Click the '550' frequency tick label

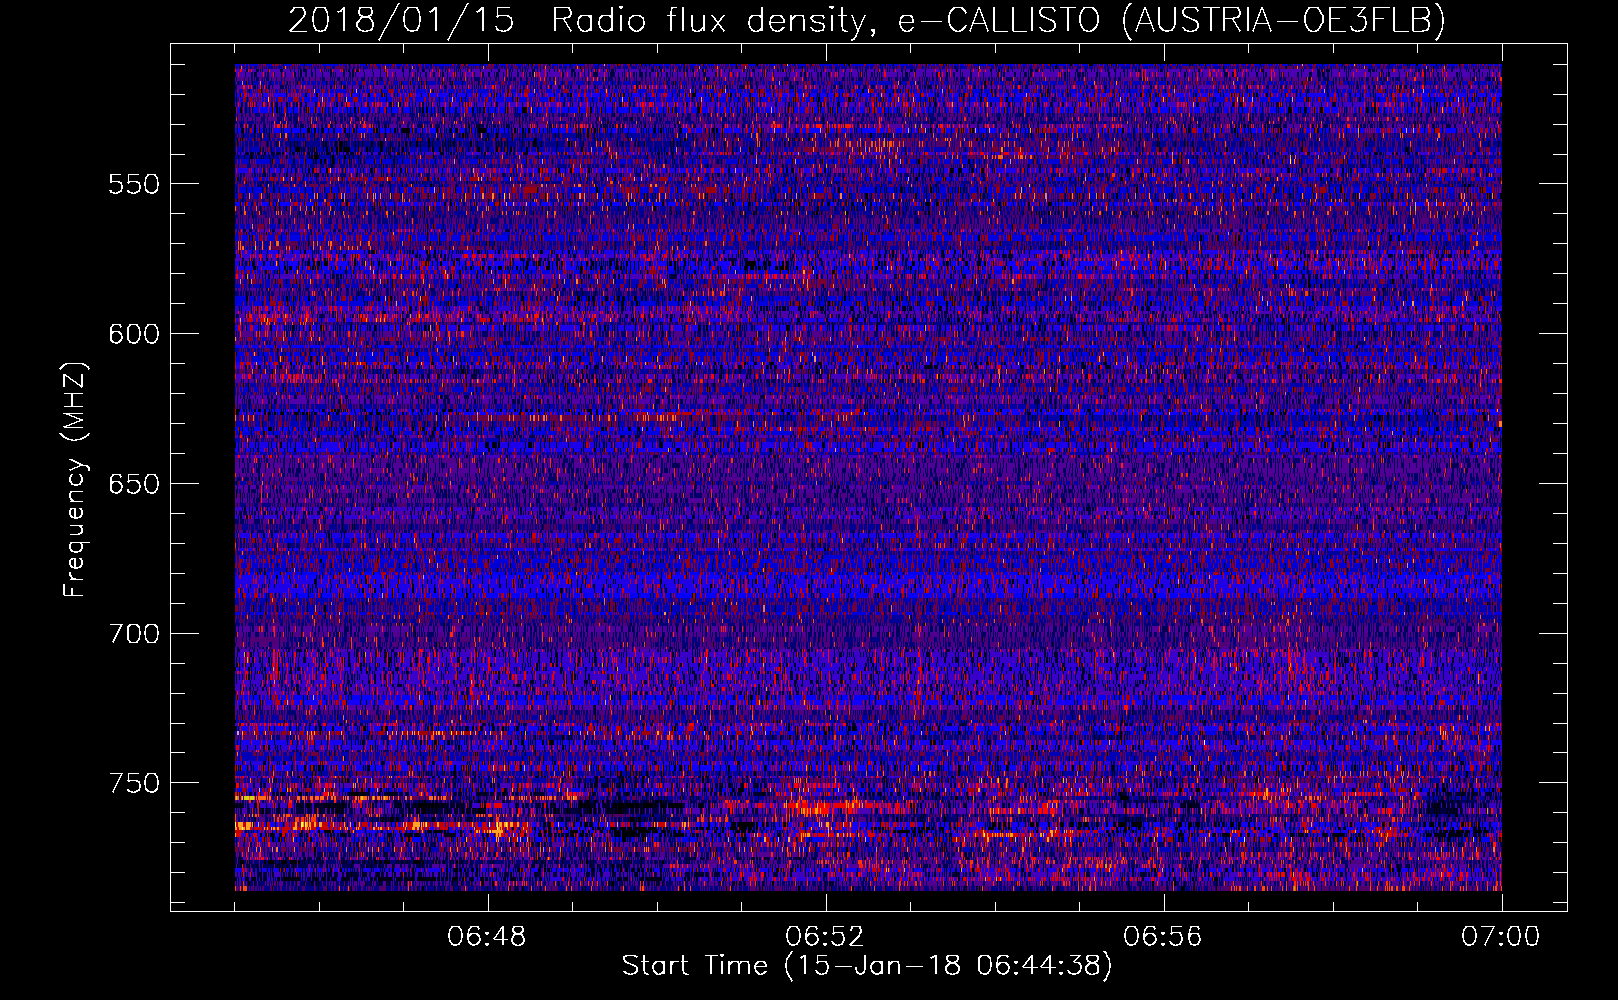click(x=134, y=185)
